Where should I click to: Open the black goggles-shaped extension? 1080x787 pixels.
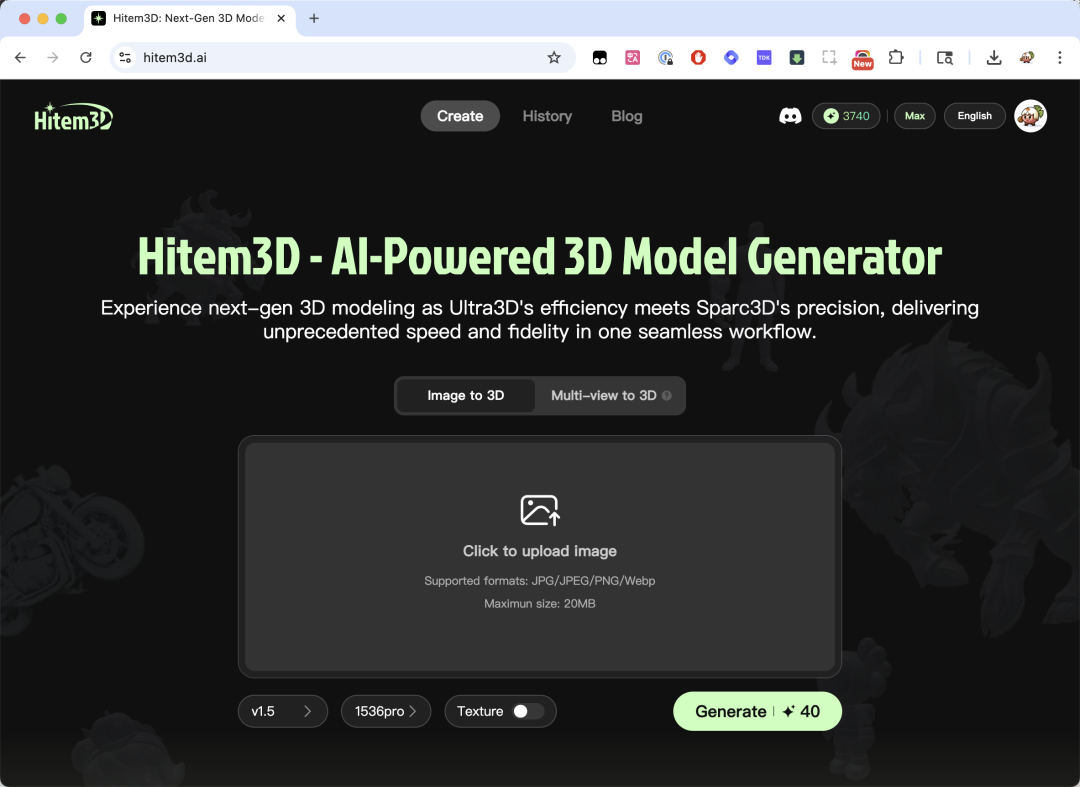tap(600, 58)
